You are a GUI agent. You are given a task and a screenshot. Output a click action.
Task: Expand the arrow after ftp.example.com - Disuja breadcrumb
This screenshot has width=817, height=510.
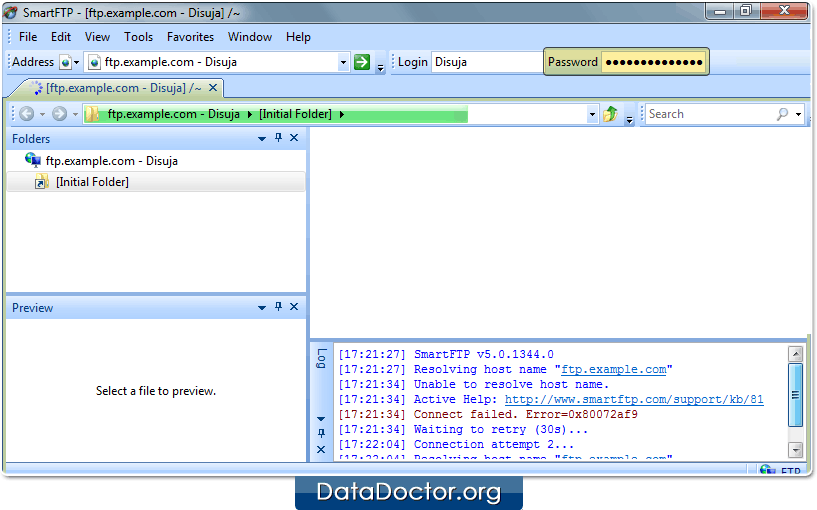pos(250,114)
